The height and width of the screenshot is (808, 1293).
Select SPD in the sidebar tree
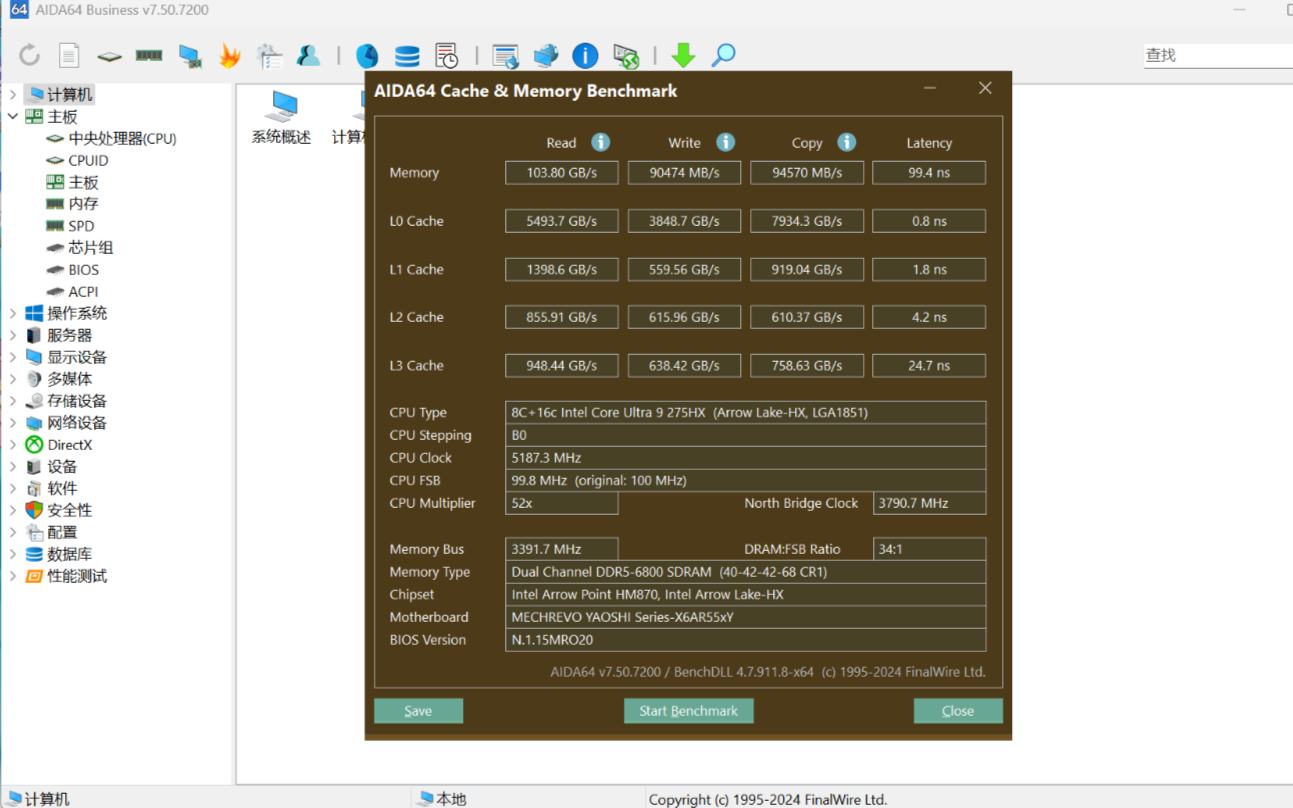[81, 226]
